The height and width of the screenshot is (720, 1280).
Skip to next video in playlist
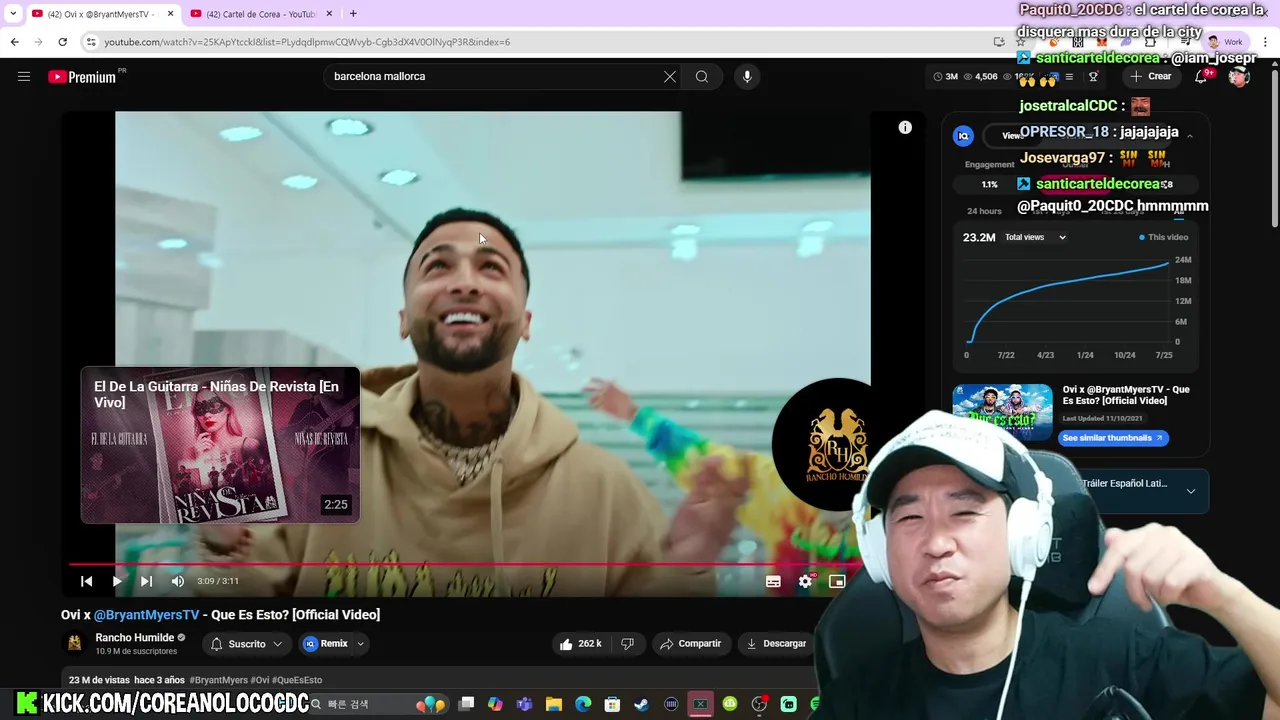[147, 581]
